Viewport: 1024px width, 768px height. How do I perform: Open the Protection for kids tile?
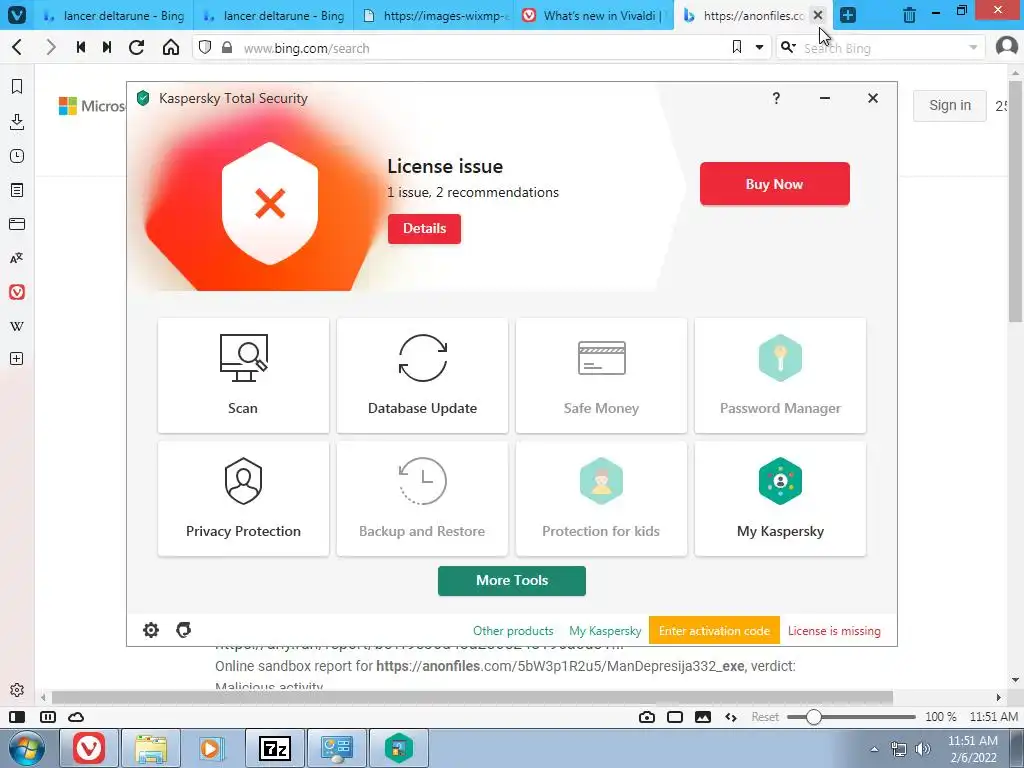(x=601, y=499)
